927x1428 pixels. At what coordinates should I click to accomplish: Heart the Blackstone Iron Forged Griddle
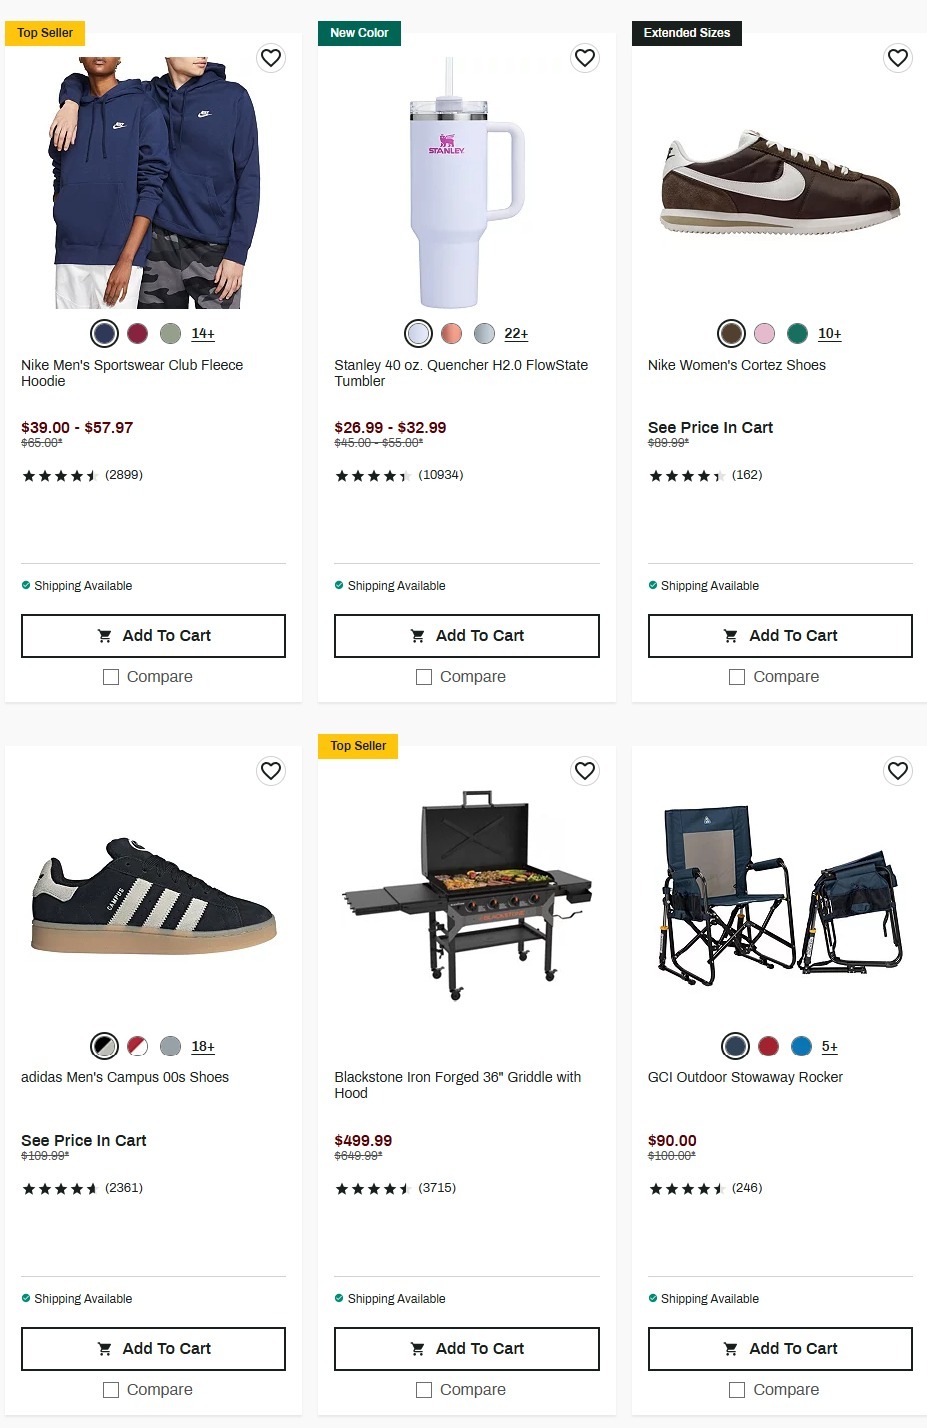585,771
